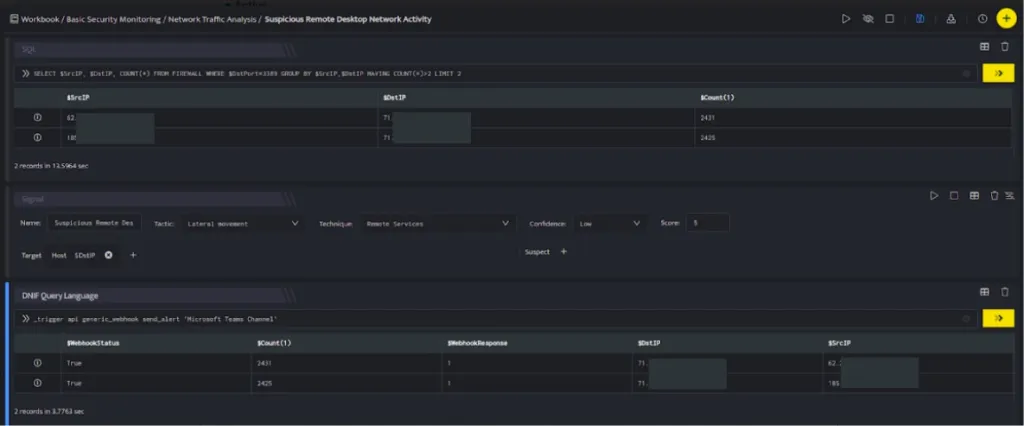Image resolution: width=1024 pixels, height=426 pixels.
Task: Open info icon for the 2425 row in webhook results
Action: coord(37,383)
